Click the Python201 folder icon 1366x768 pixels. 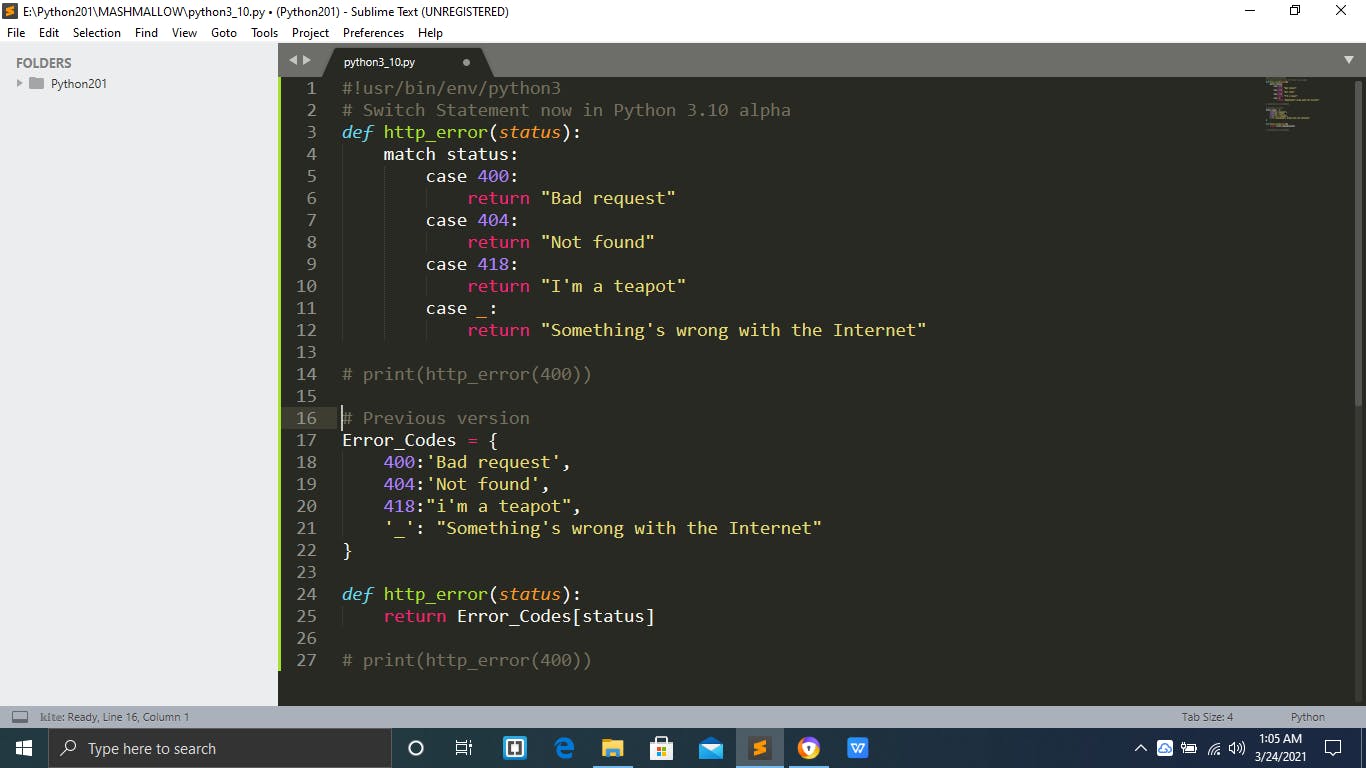[36, 83]
